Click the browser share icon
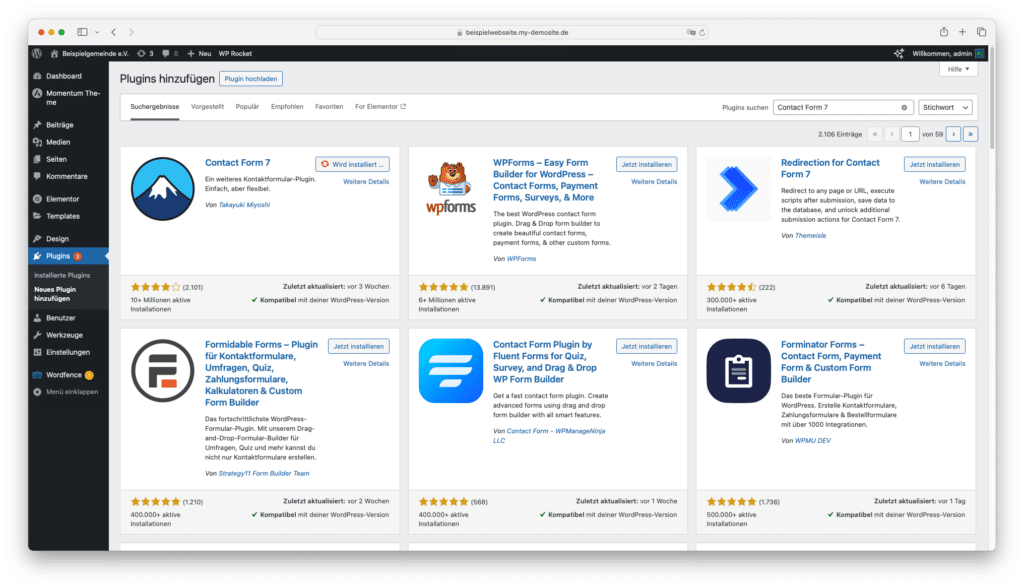Image resolution: width=1024 pixels, height=588 pixels. [944, 32]
